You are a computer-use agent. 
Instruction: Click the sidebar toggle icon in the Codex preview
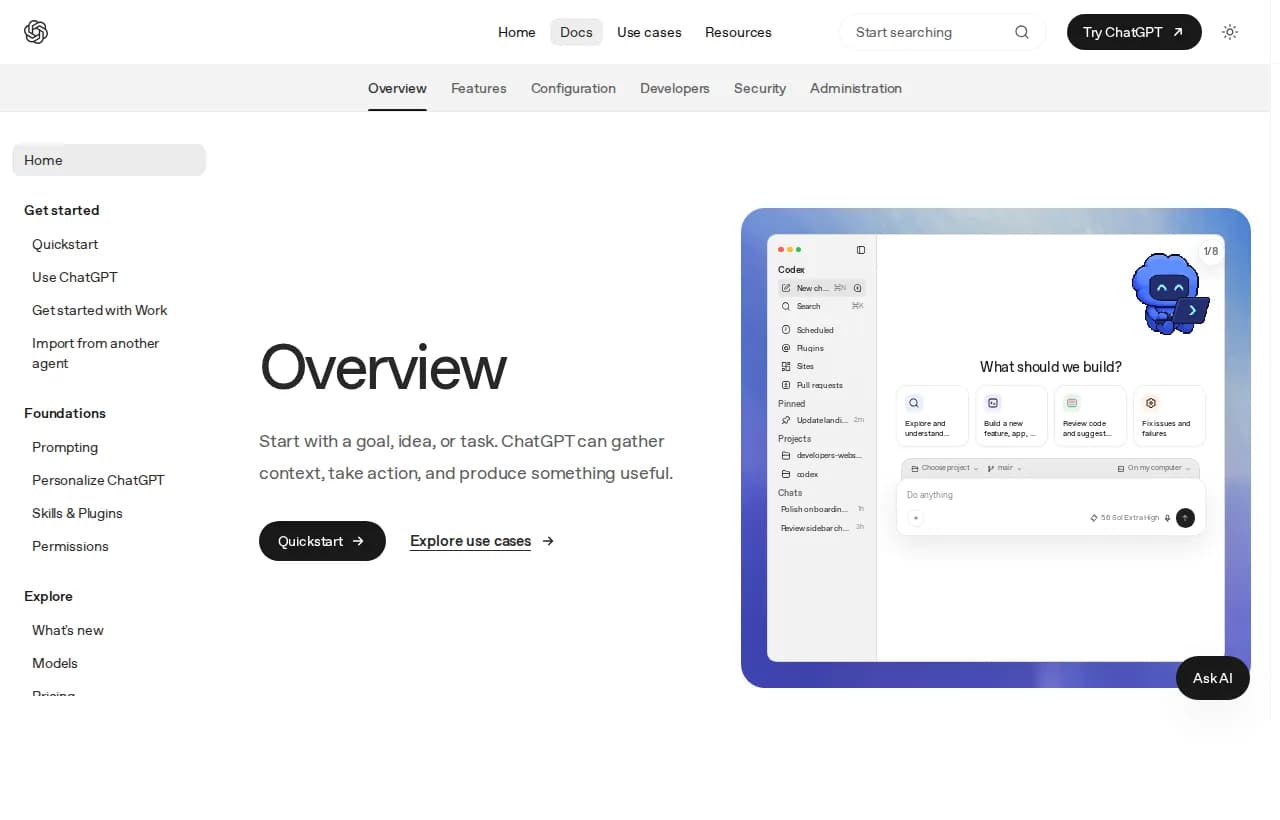coord(861,250)
